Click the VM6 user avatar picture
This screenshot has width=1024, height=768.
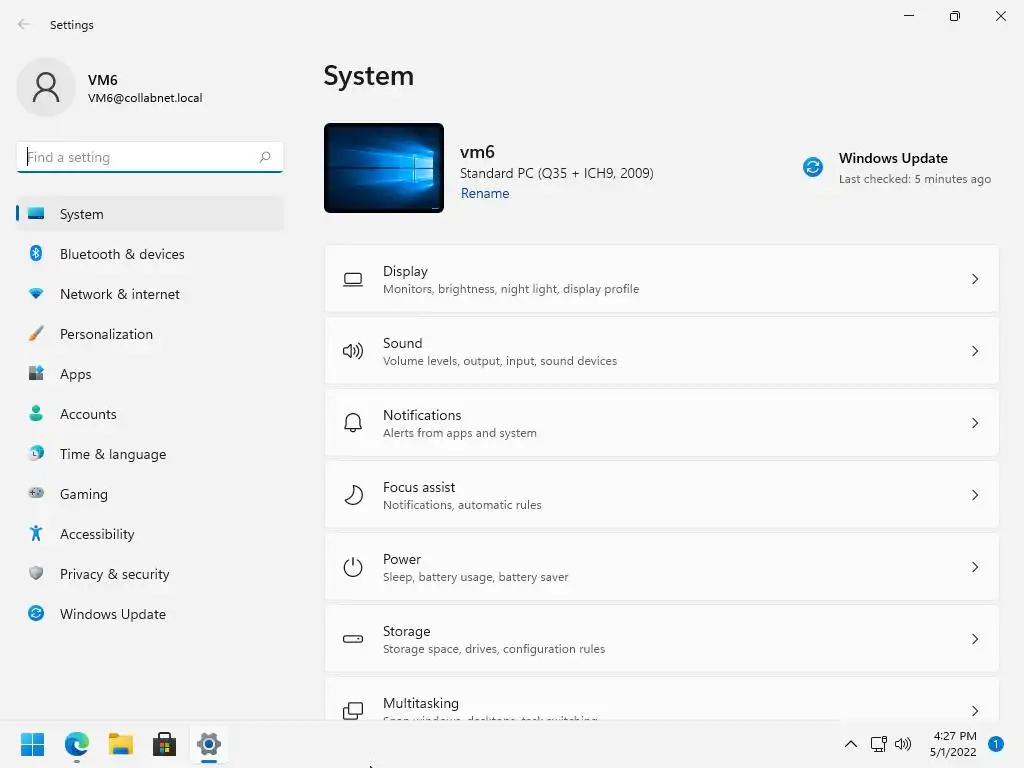(46, 88)
